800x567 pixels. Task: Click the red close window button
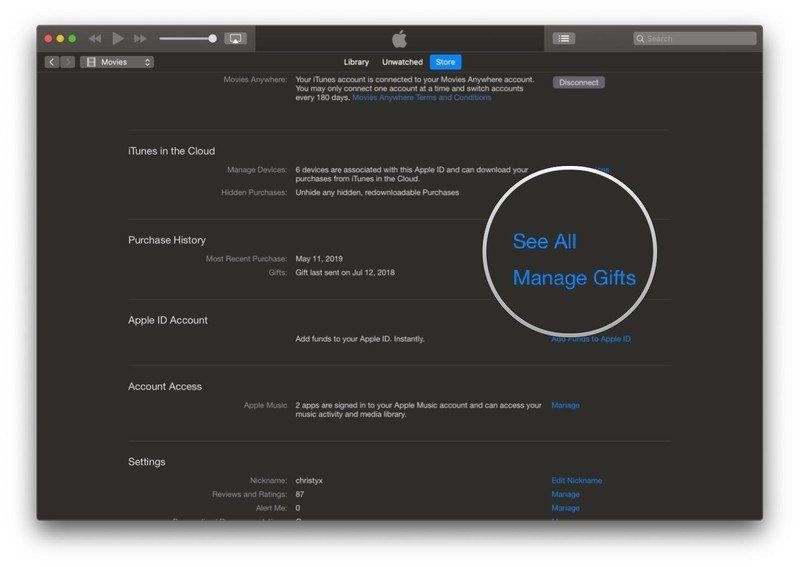click(x=48, y=38)
